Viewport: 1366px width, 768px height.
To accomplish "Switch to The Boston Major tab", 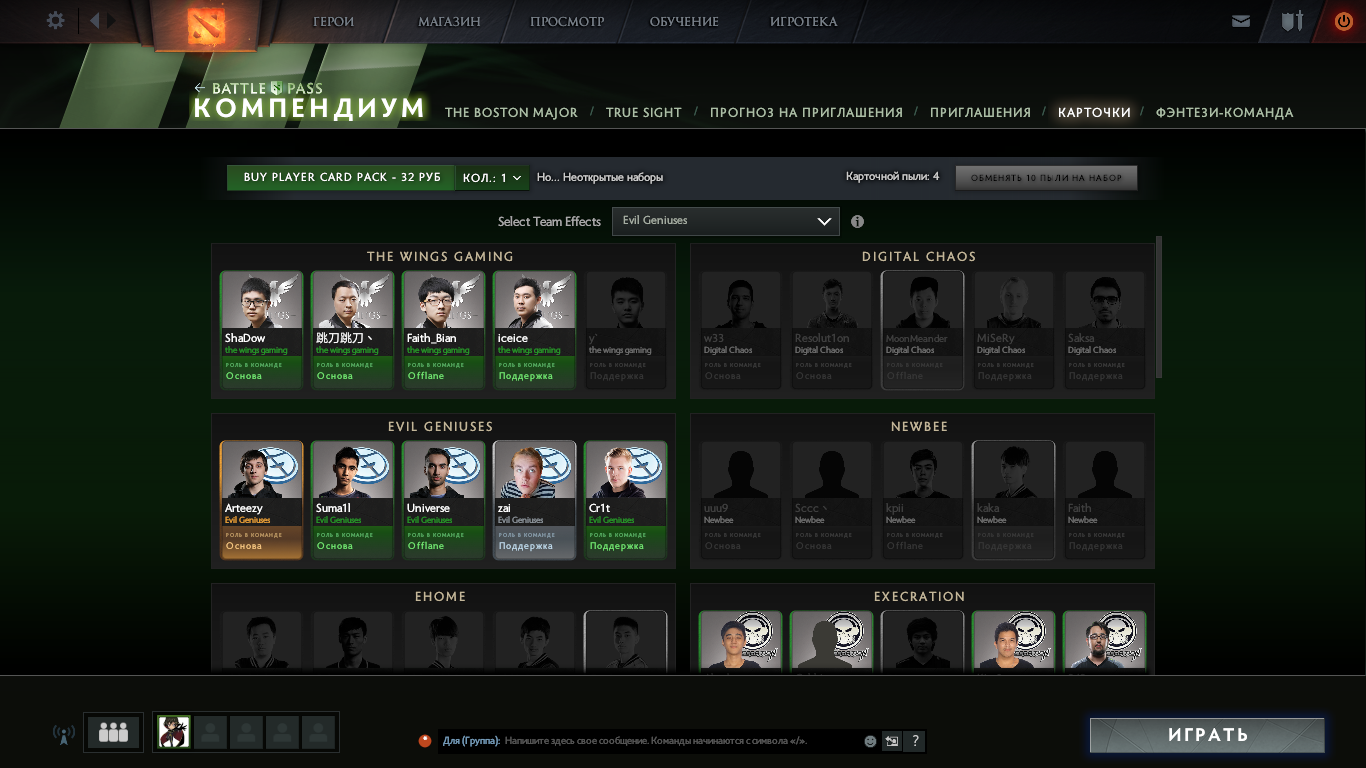I will tap(511, 113).
